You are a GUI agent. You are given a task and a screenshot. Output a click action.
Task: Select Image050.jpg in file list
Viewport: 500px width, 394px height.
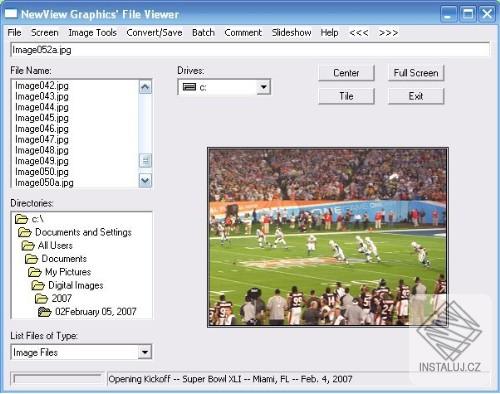[42, 172]
